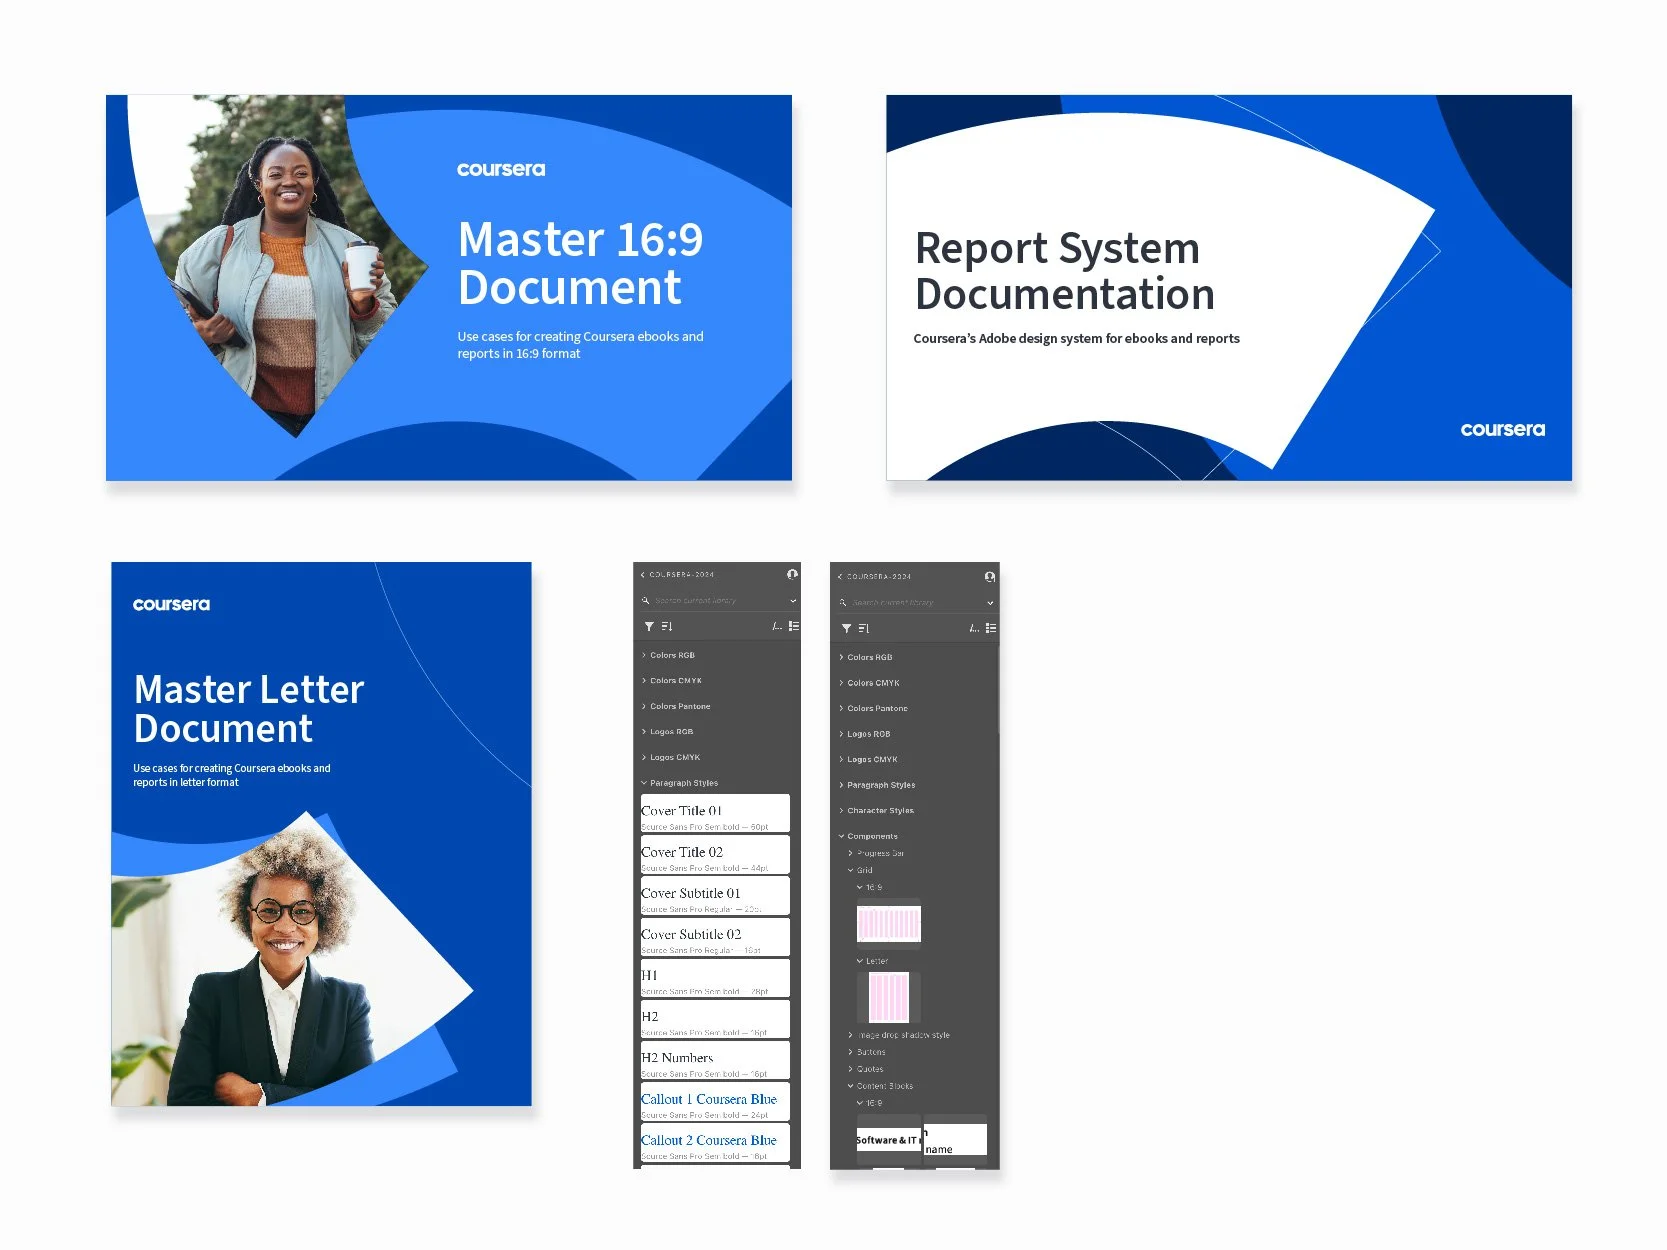Select the 'name' content block thumbnail

pos(955,1139)
